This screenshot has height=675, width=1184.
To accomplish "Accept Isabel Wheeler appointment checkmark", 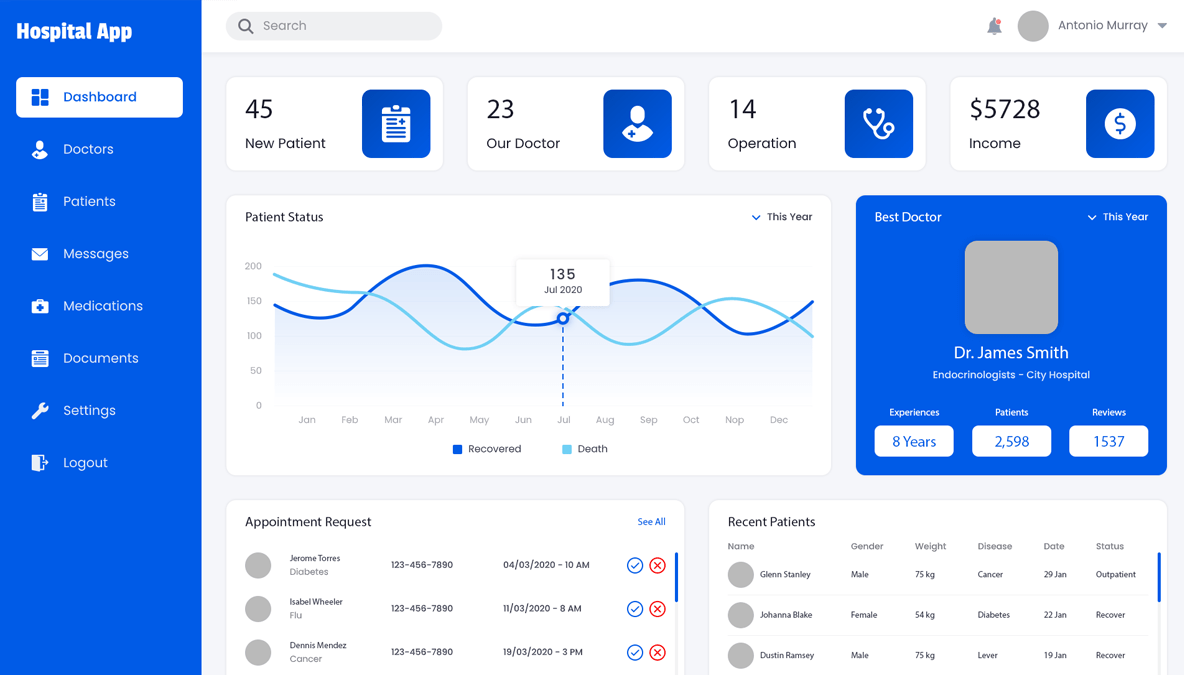I will click(x=635, y=609).
